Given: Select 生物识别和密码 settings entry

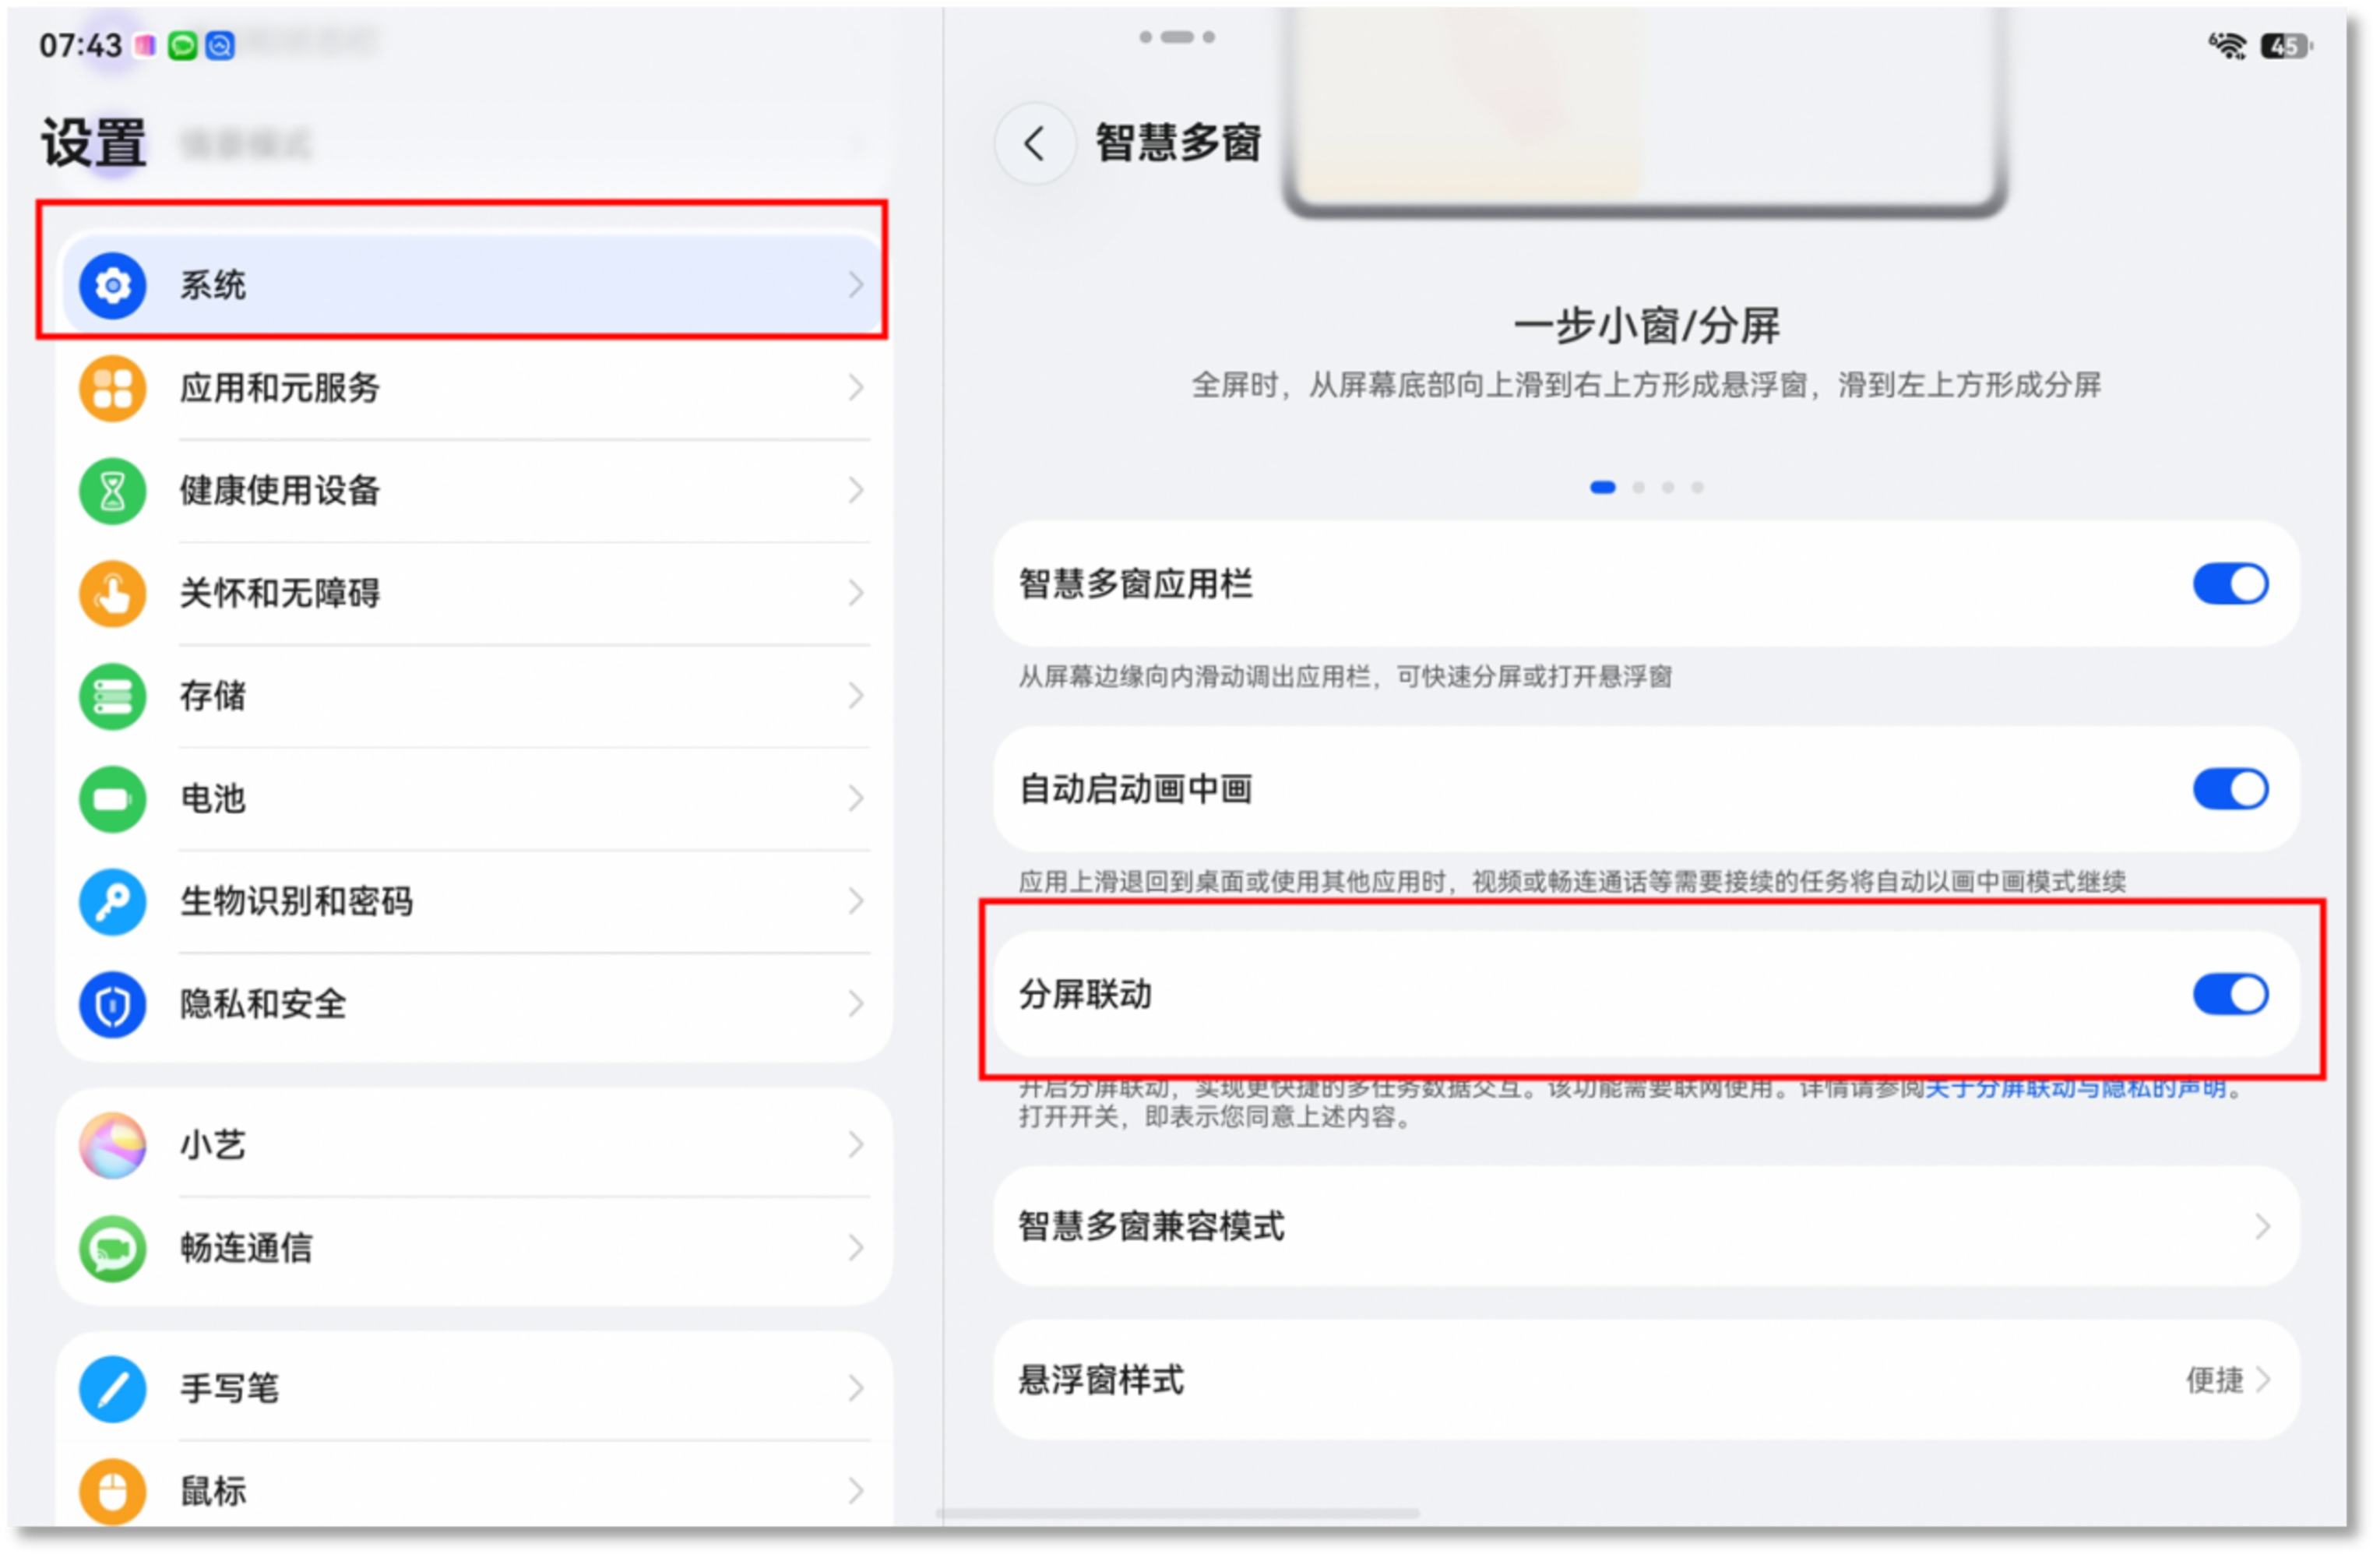Looking at the screenshot, I should pos(475,904).
